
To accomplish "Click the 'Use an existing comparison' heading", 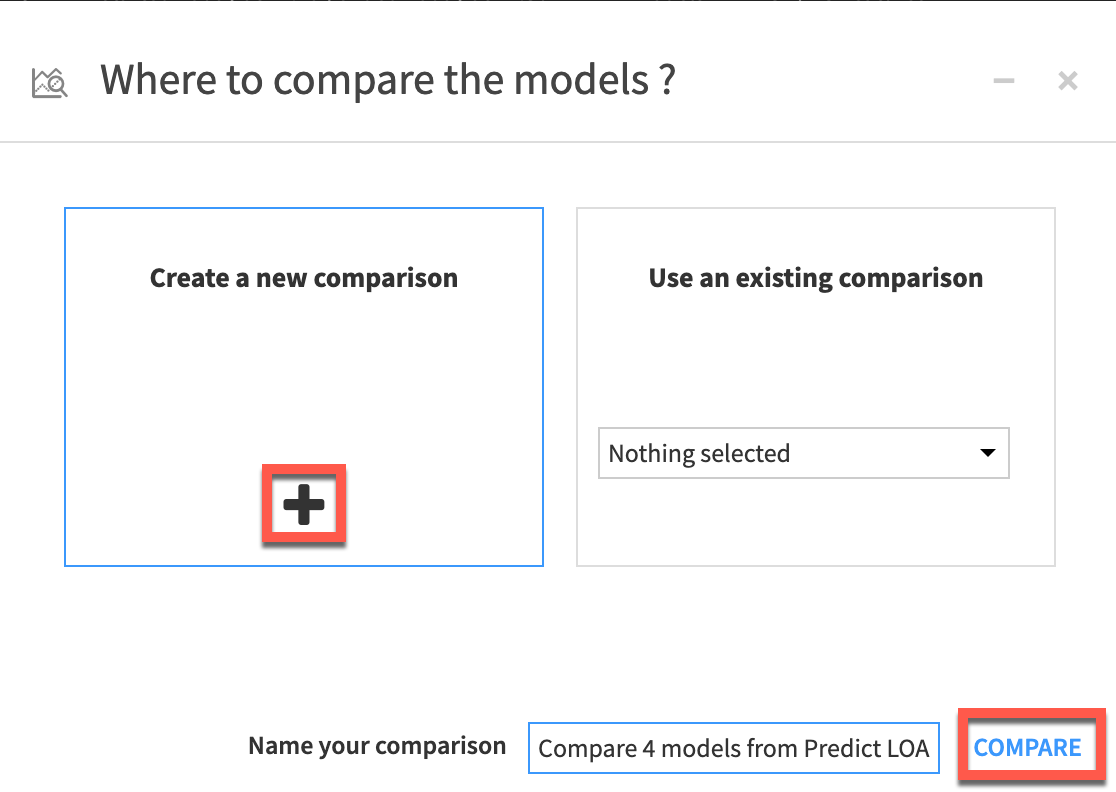I will click(815, 278).
